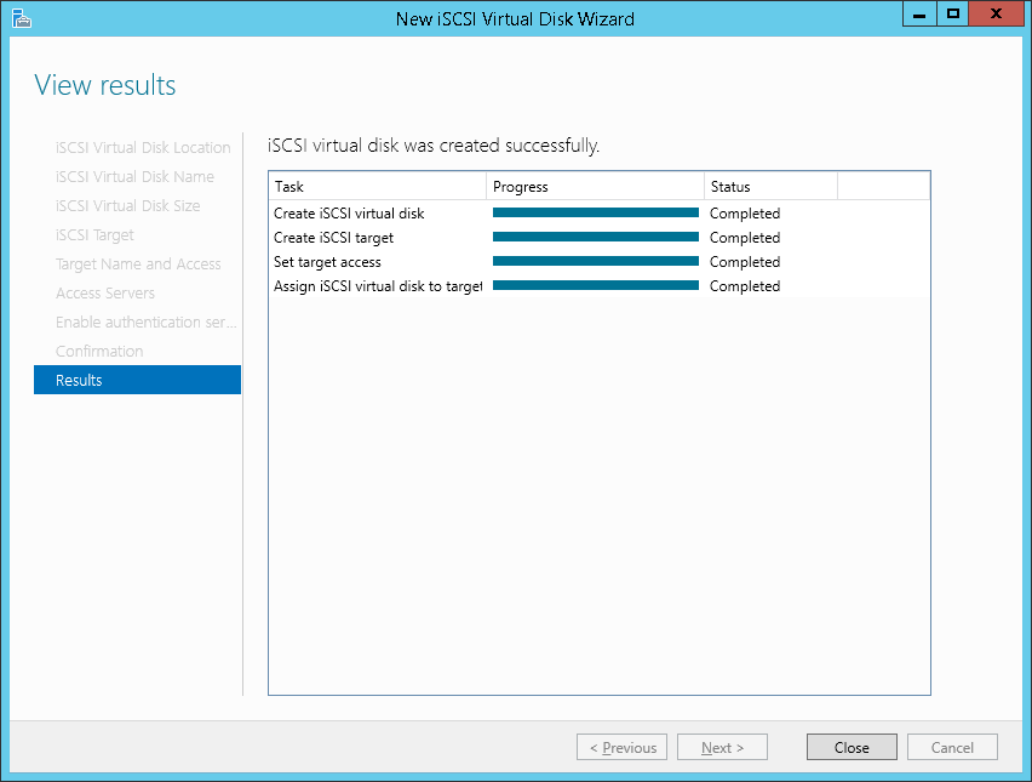Click the Next button
The height and width of the screenshot is (782, 1032).
722,747
